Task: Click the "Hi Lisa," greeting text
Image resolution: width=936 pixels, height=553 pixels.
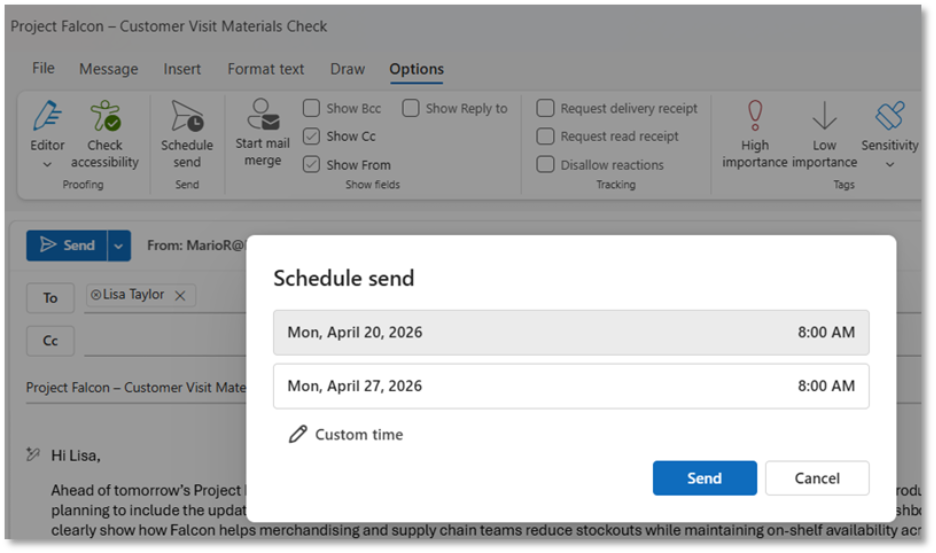Action: click(76, 456)
